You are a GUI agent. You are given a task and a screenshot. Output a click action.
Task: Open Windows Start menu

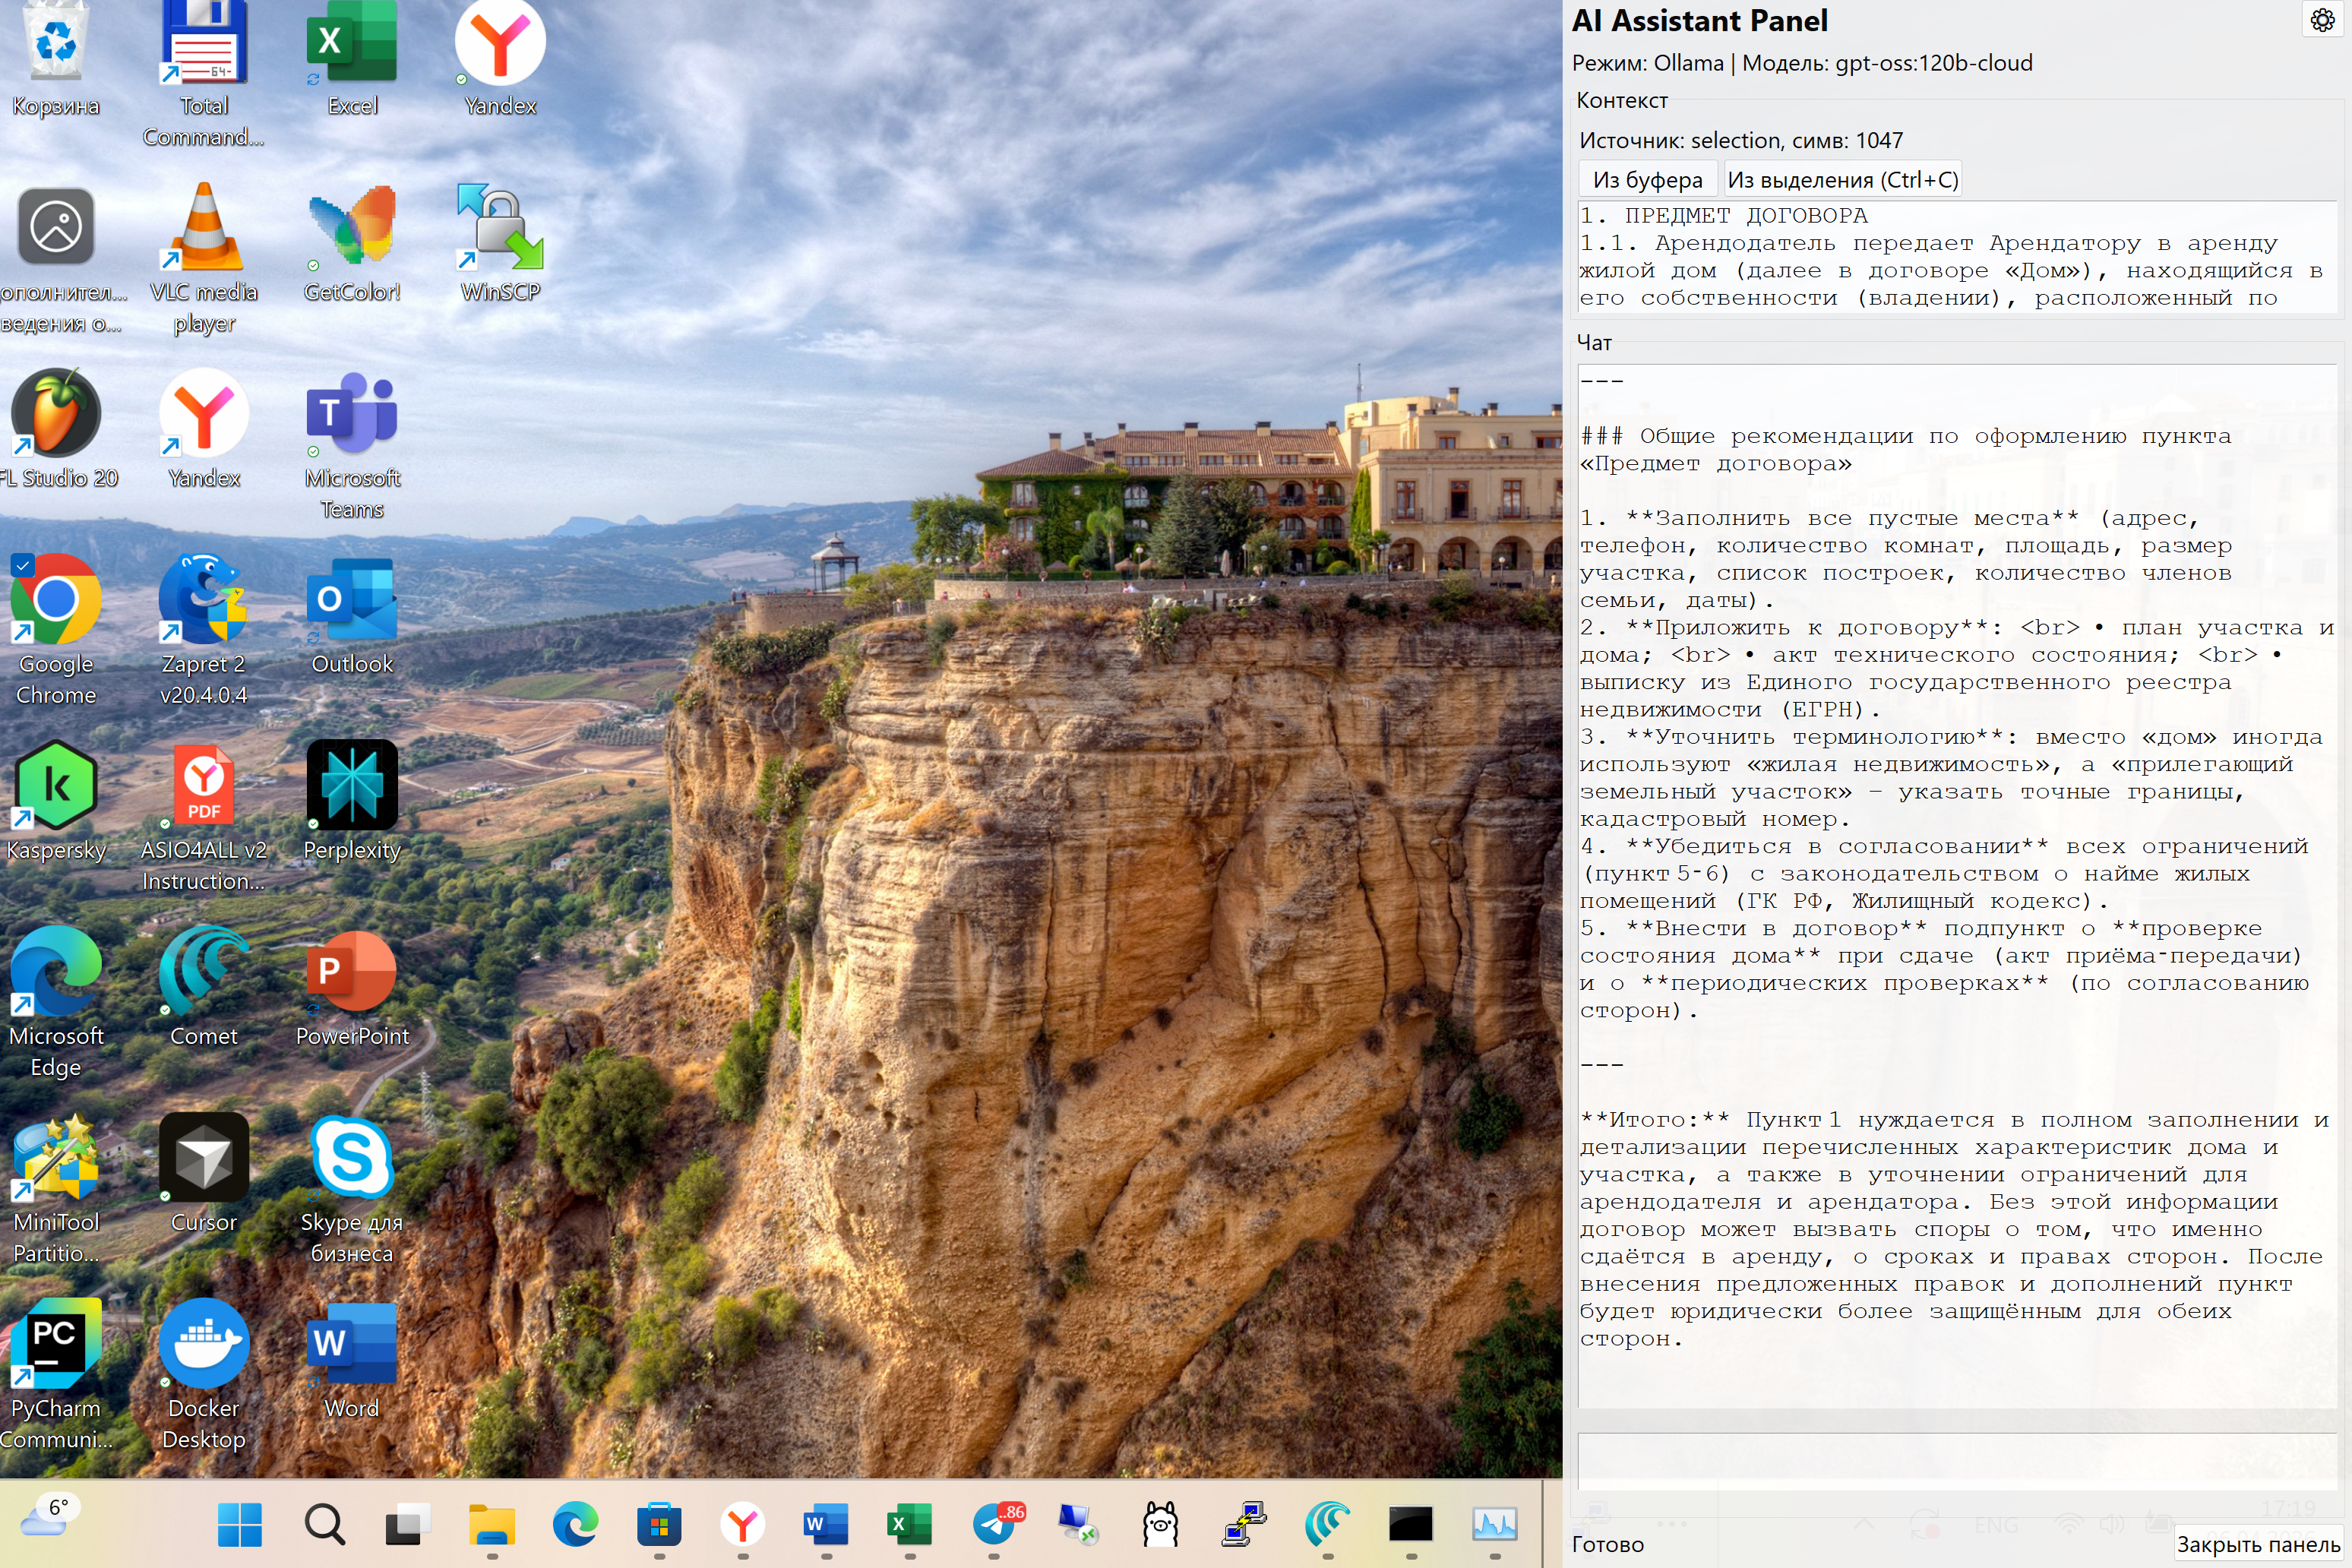click(x=240, y=1524)
